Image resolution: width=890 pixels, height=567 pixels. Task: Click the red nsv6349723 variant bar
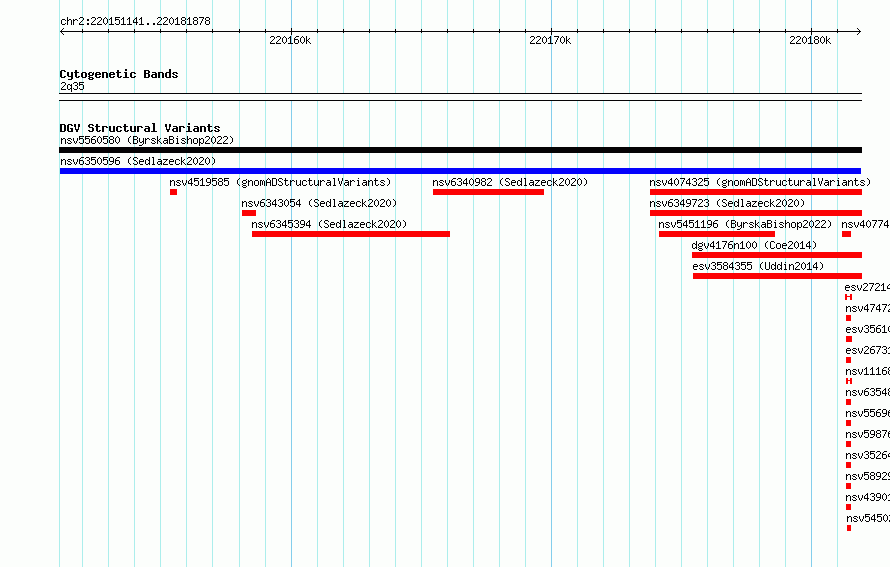[x=755, y=213]
